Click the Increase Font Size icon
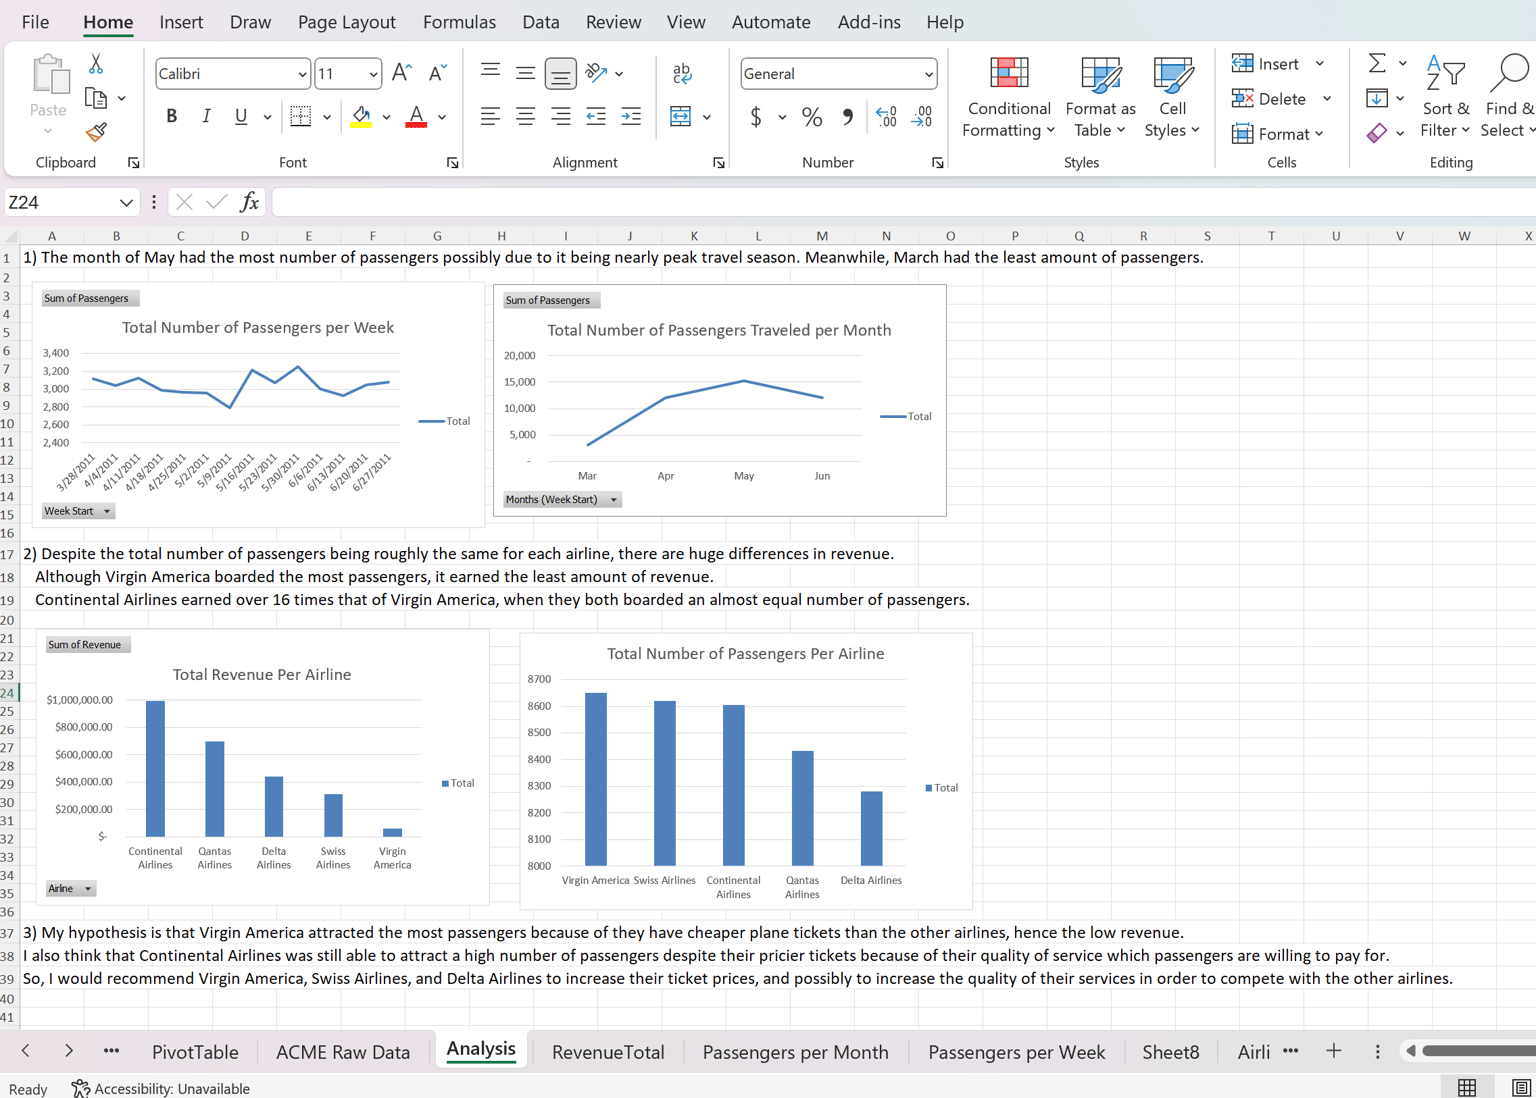This screenshot has width=1536, height=1098. click(x=402, y=73)
